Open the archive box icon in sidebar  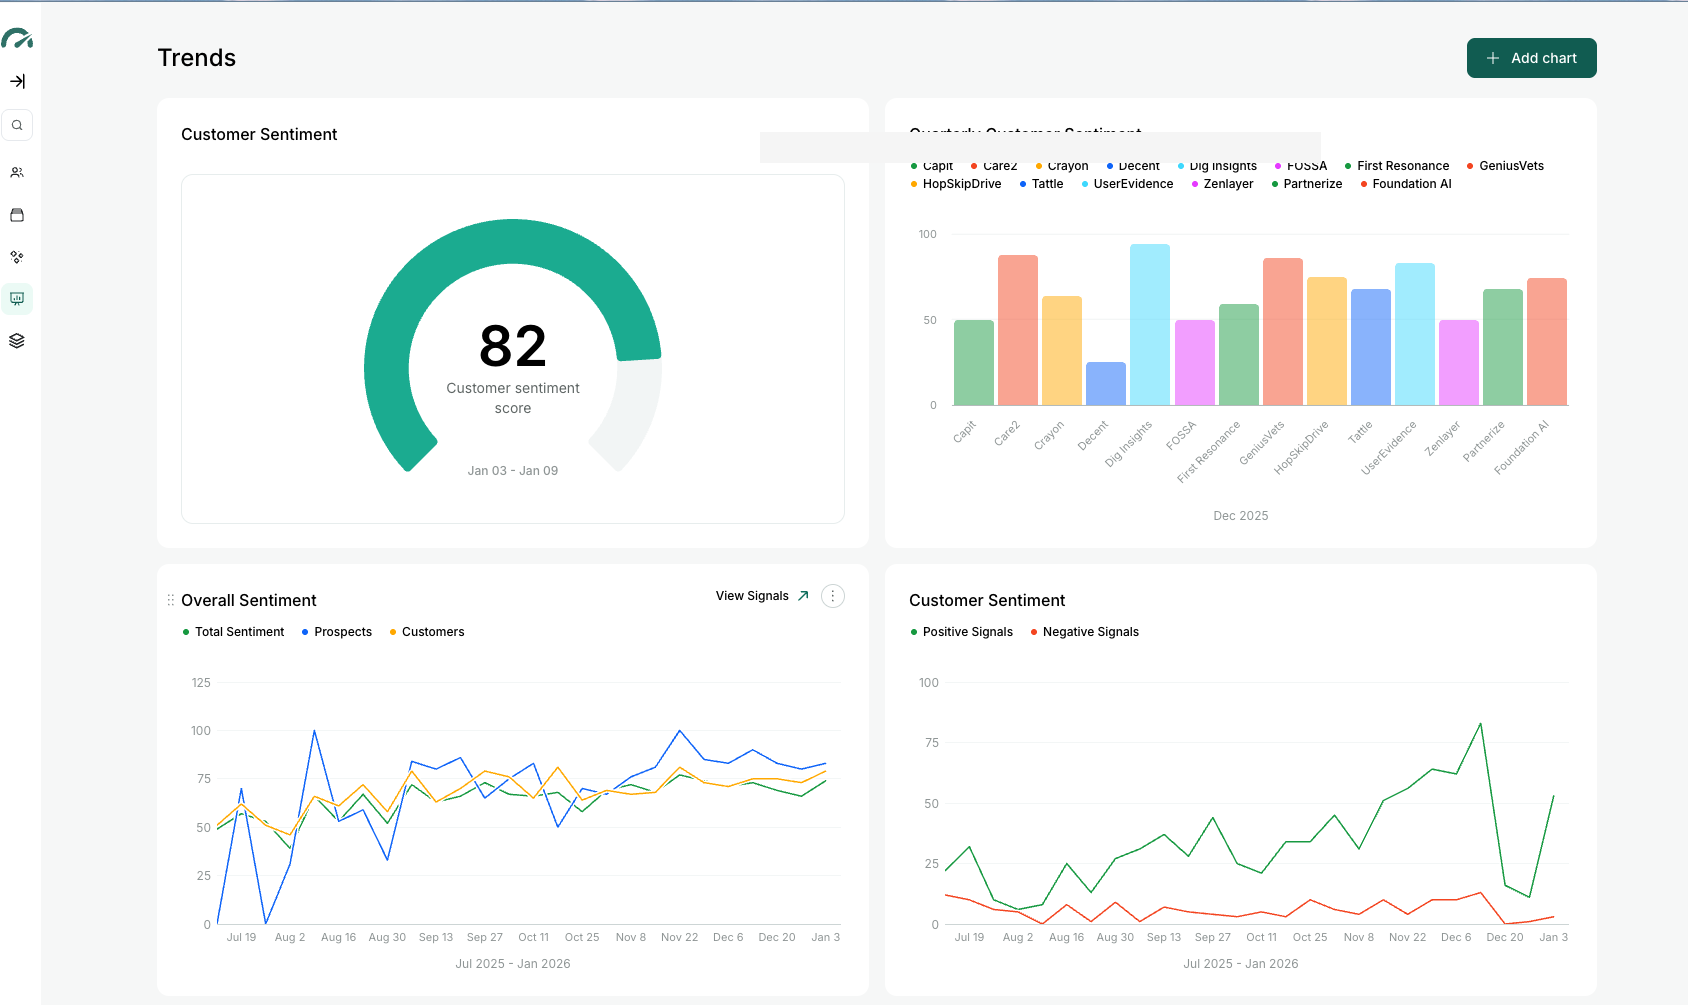click(17, 215)
